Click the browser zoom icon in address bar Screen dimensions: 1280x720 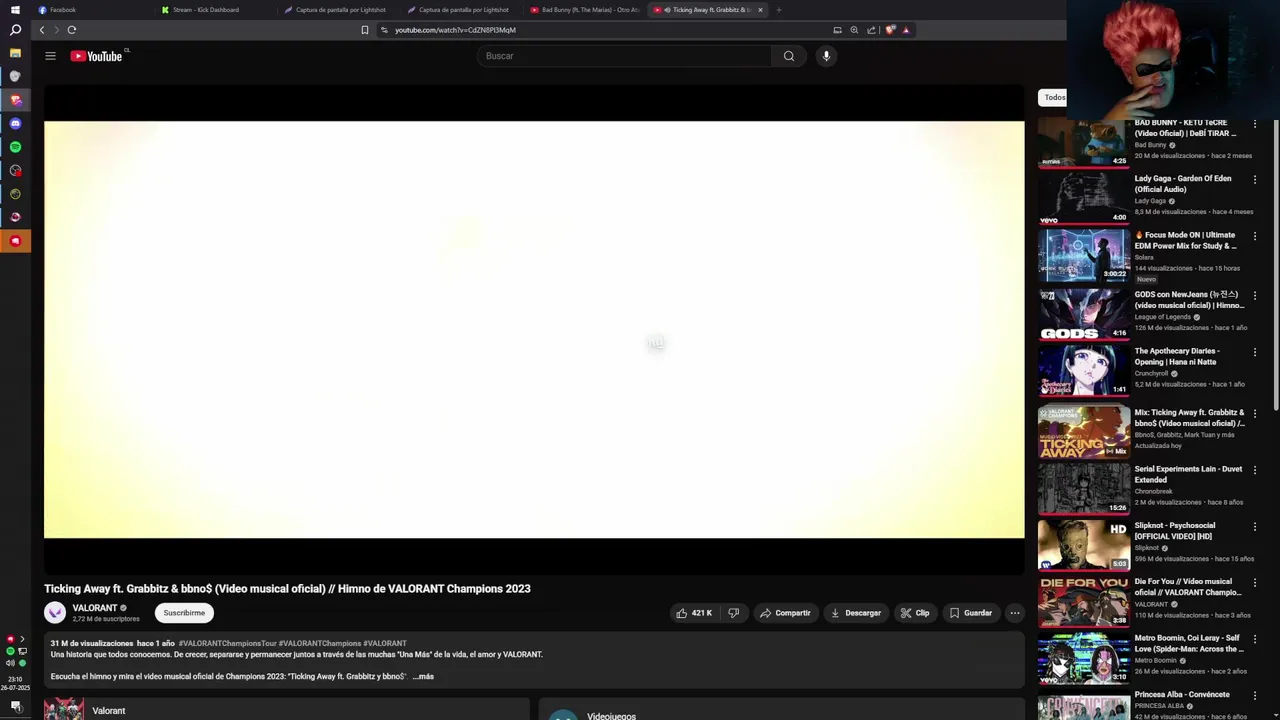pos(854,30)
